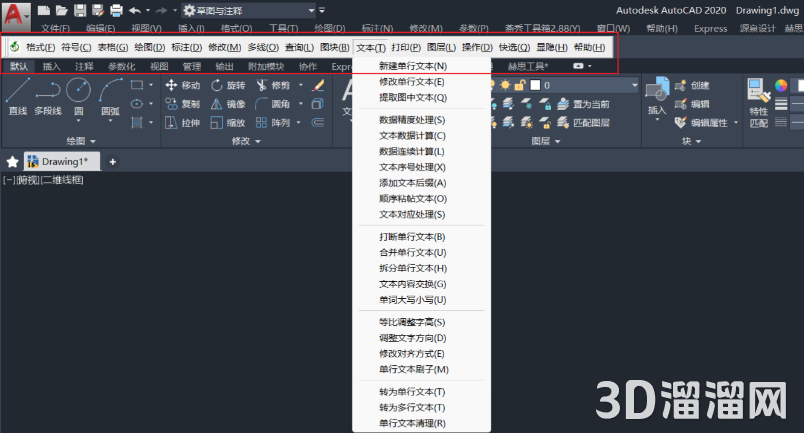Open the dropdown arrow next to 阵列
This screenshot has height=433, width=804.
298,123
